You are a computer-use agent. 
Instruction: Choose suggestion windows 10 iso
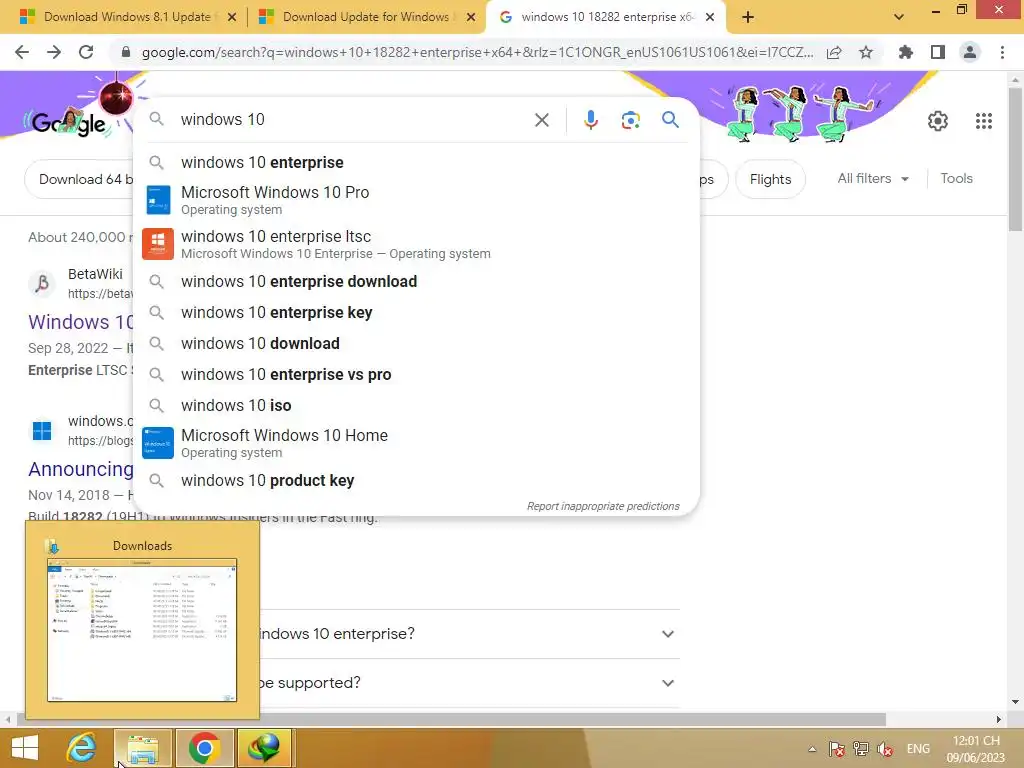416,406
